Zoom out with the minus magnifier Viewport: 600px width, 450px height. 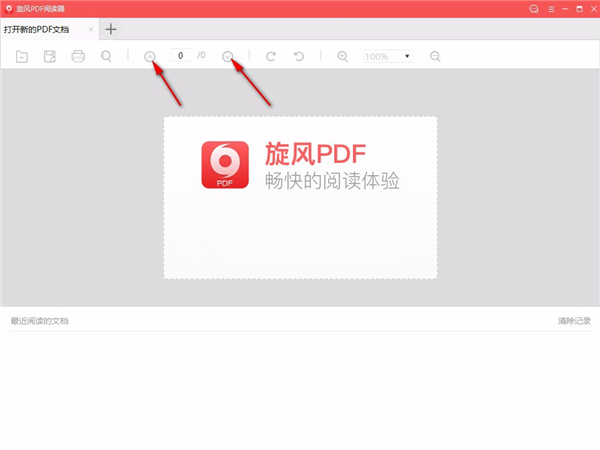click(435, 57)
